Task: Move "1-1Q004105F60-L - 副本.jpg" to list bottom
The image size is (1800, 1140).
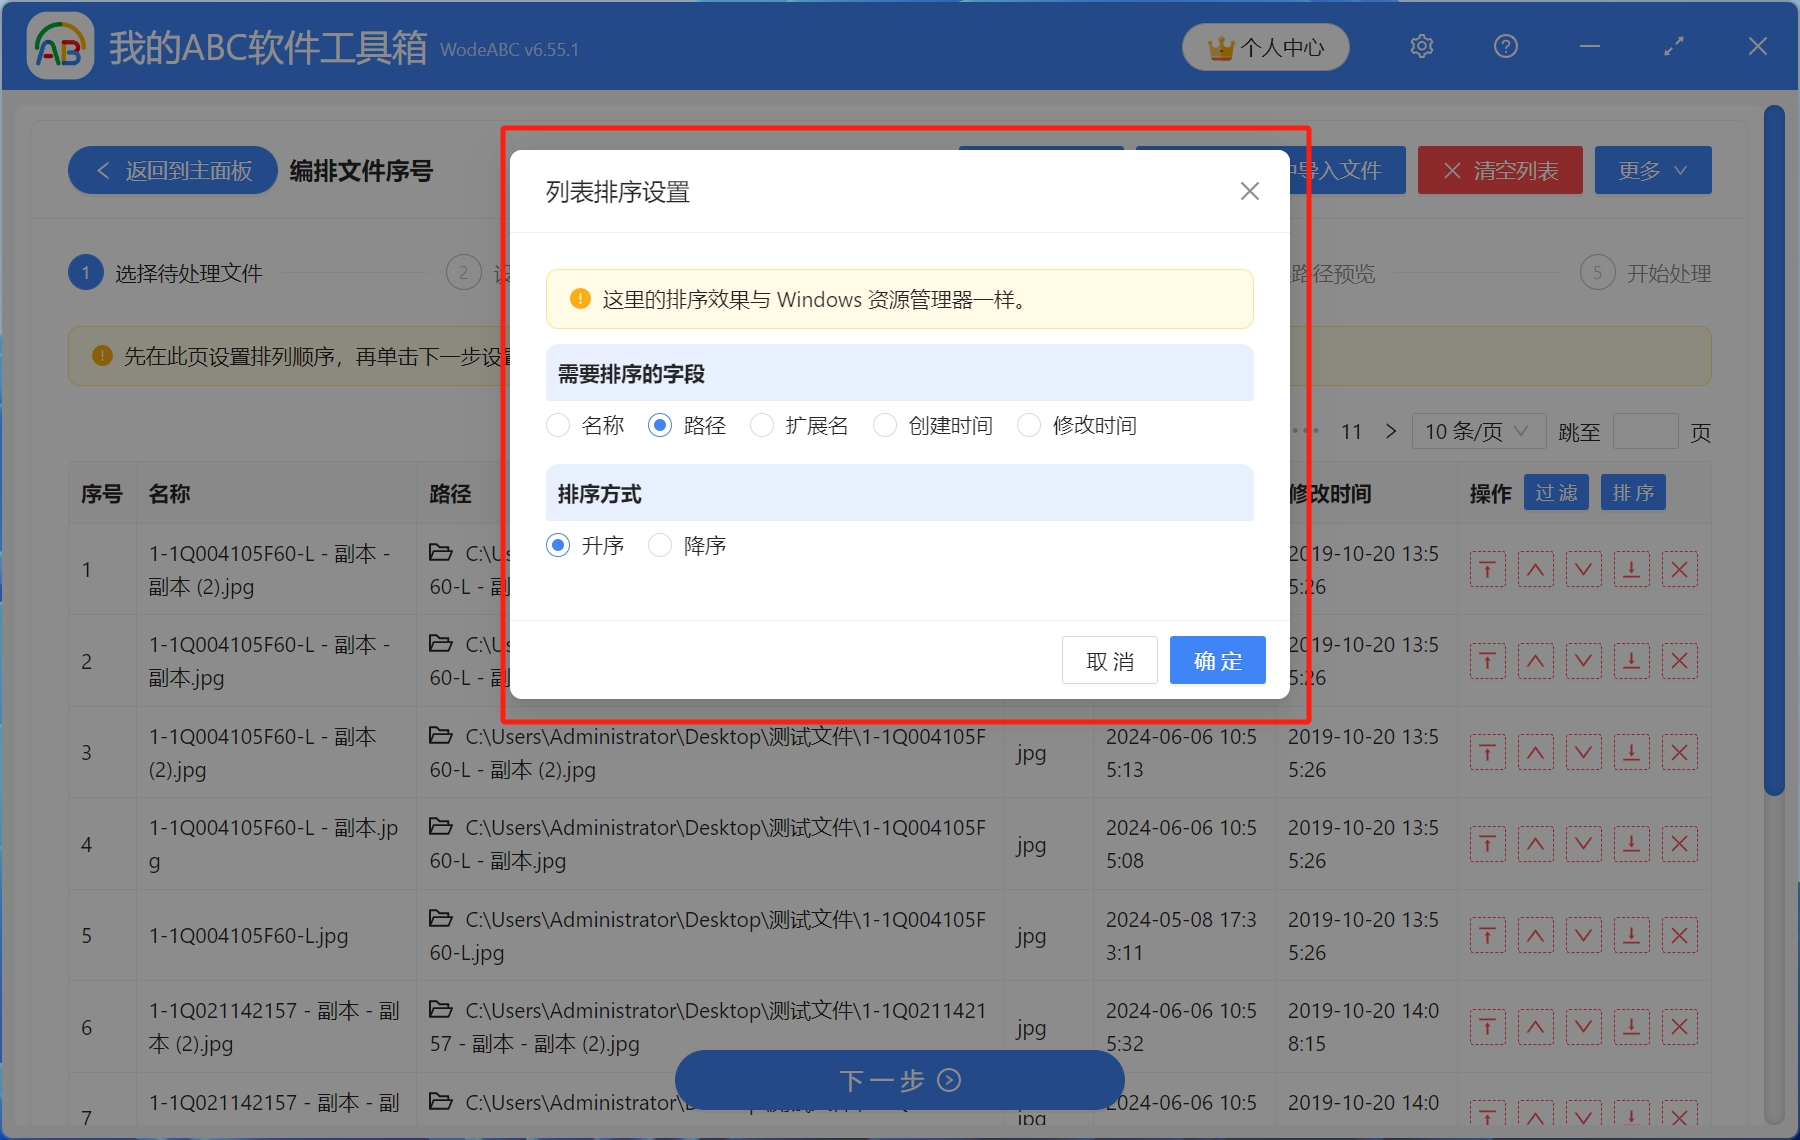Action: pos(1631,843)
